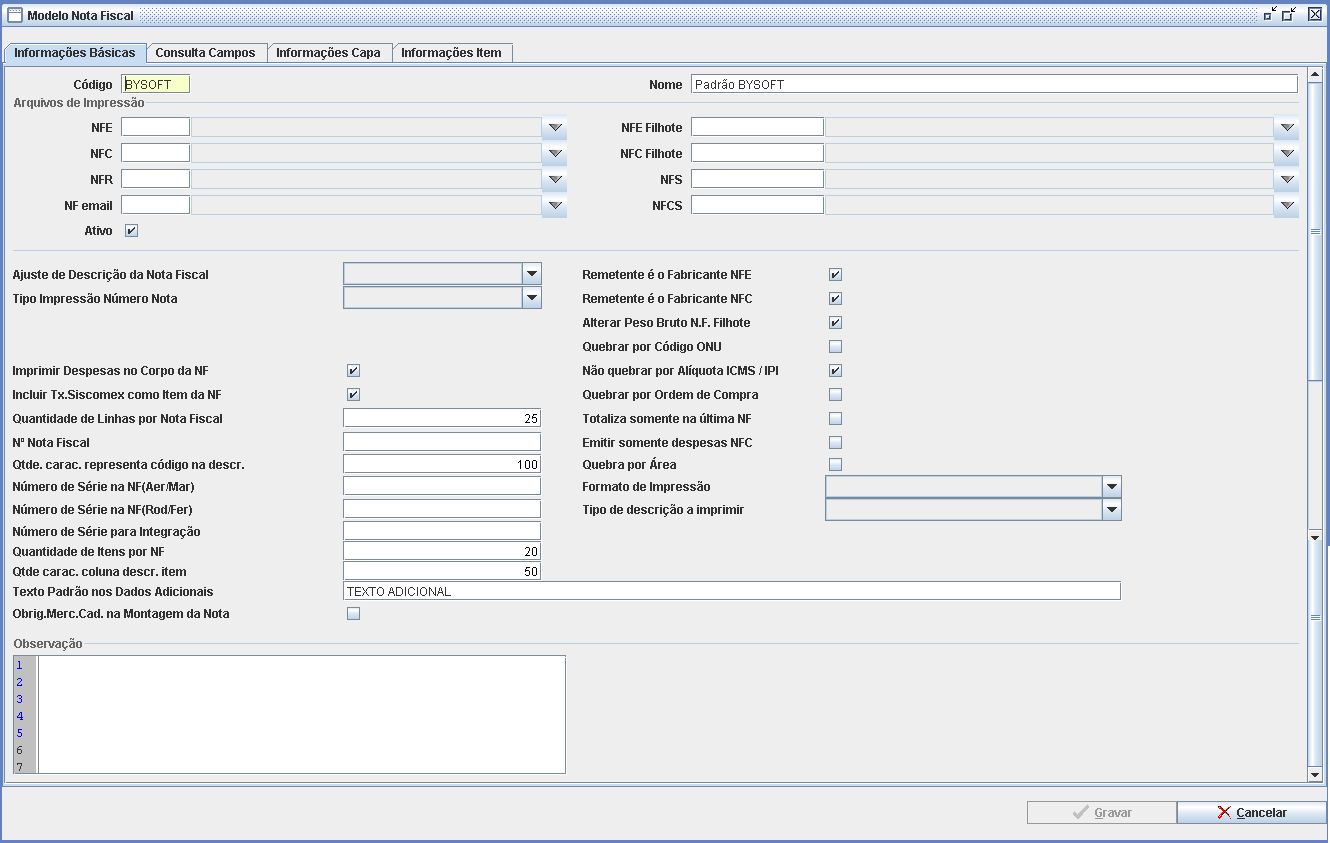This screenshot has height=843, width=1330.
Task: Click the Número de Série na NF(Aer/Mar) field
Action: [x=442, y=486]
